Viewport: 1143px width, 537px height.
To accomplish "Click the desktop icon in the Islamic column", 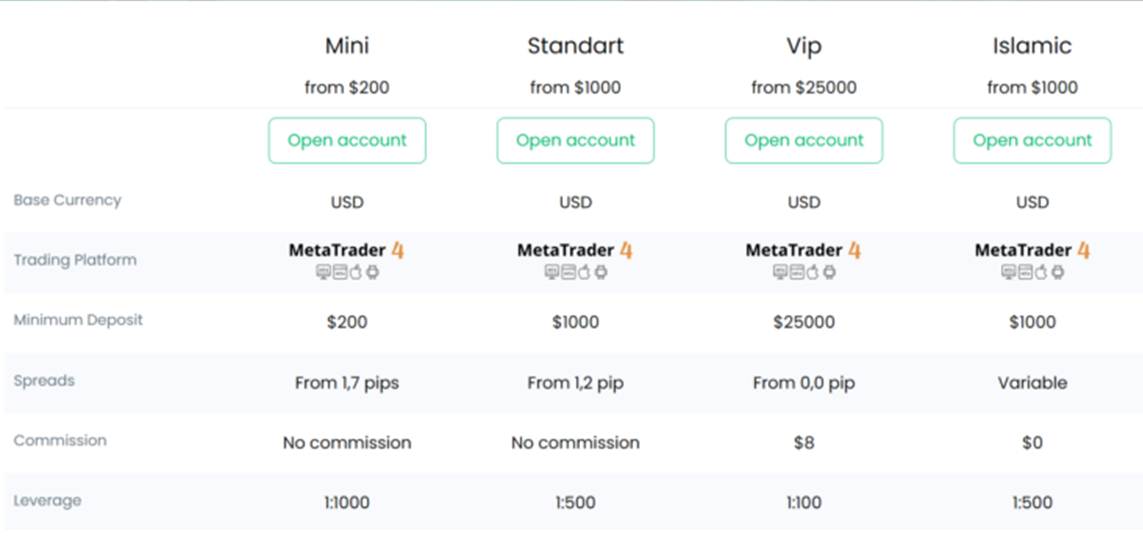I will (x=1008, y=272).
